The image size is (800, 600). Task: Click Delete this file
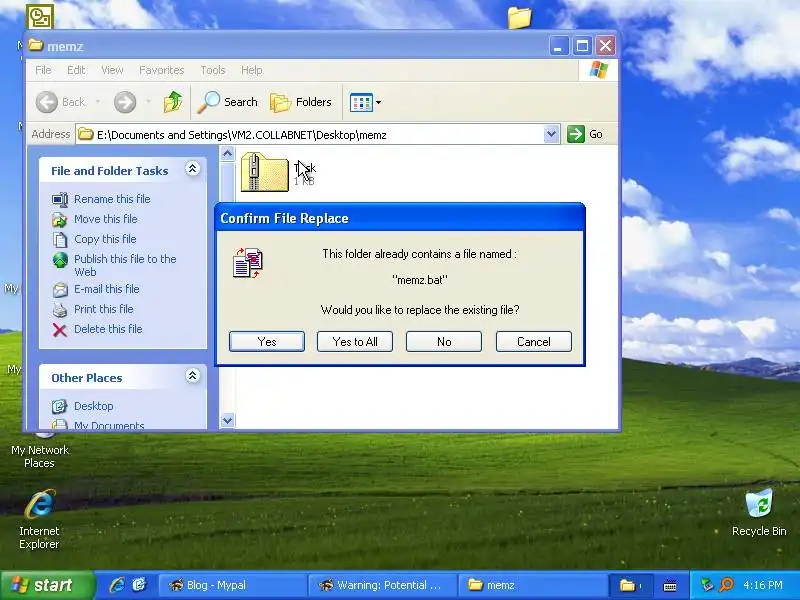click(x=108, y=329)
